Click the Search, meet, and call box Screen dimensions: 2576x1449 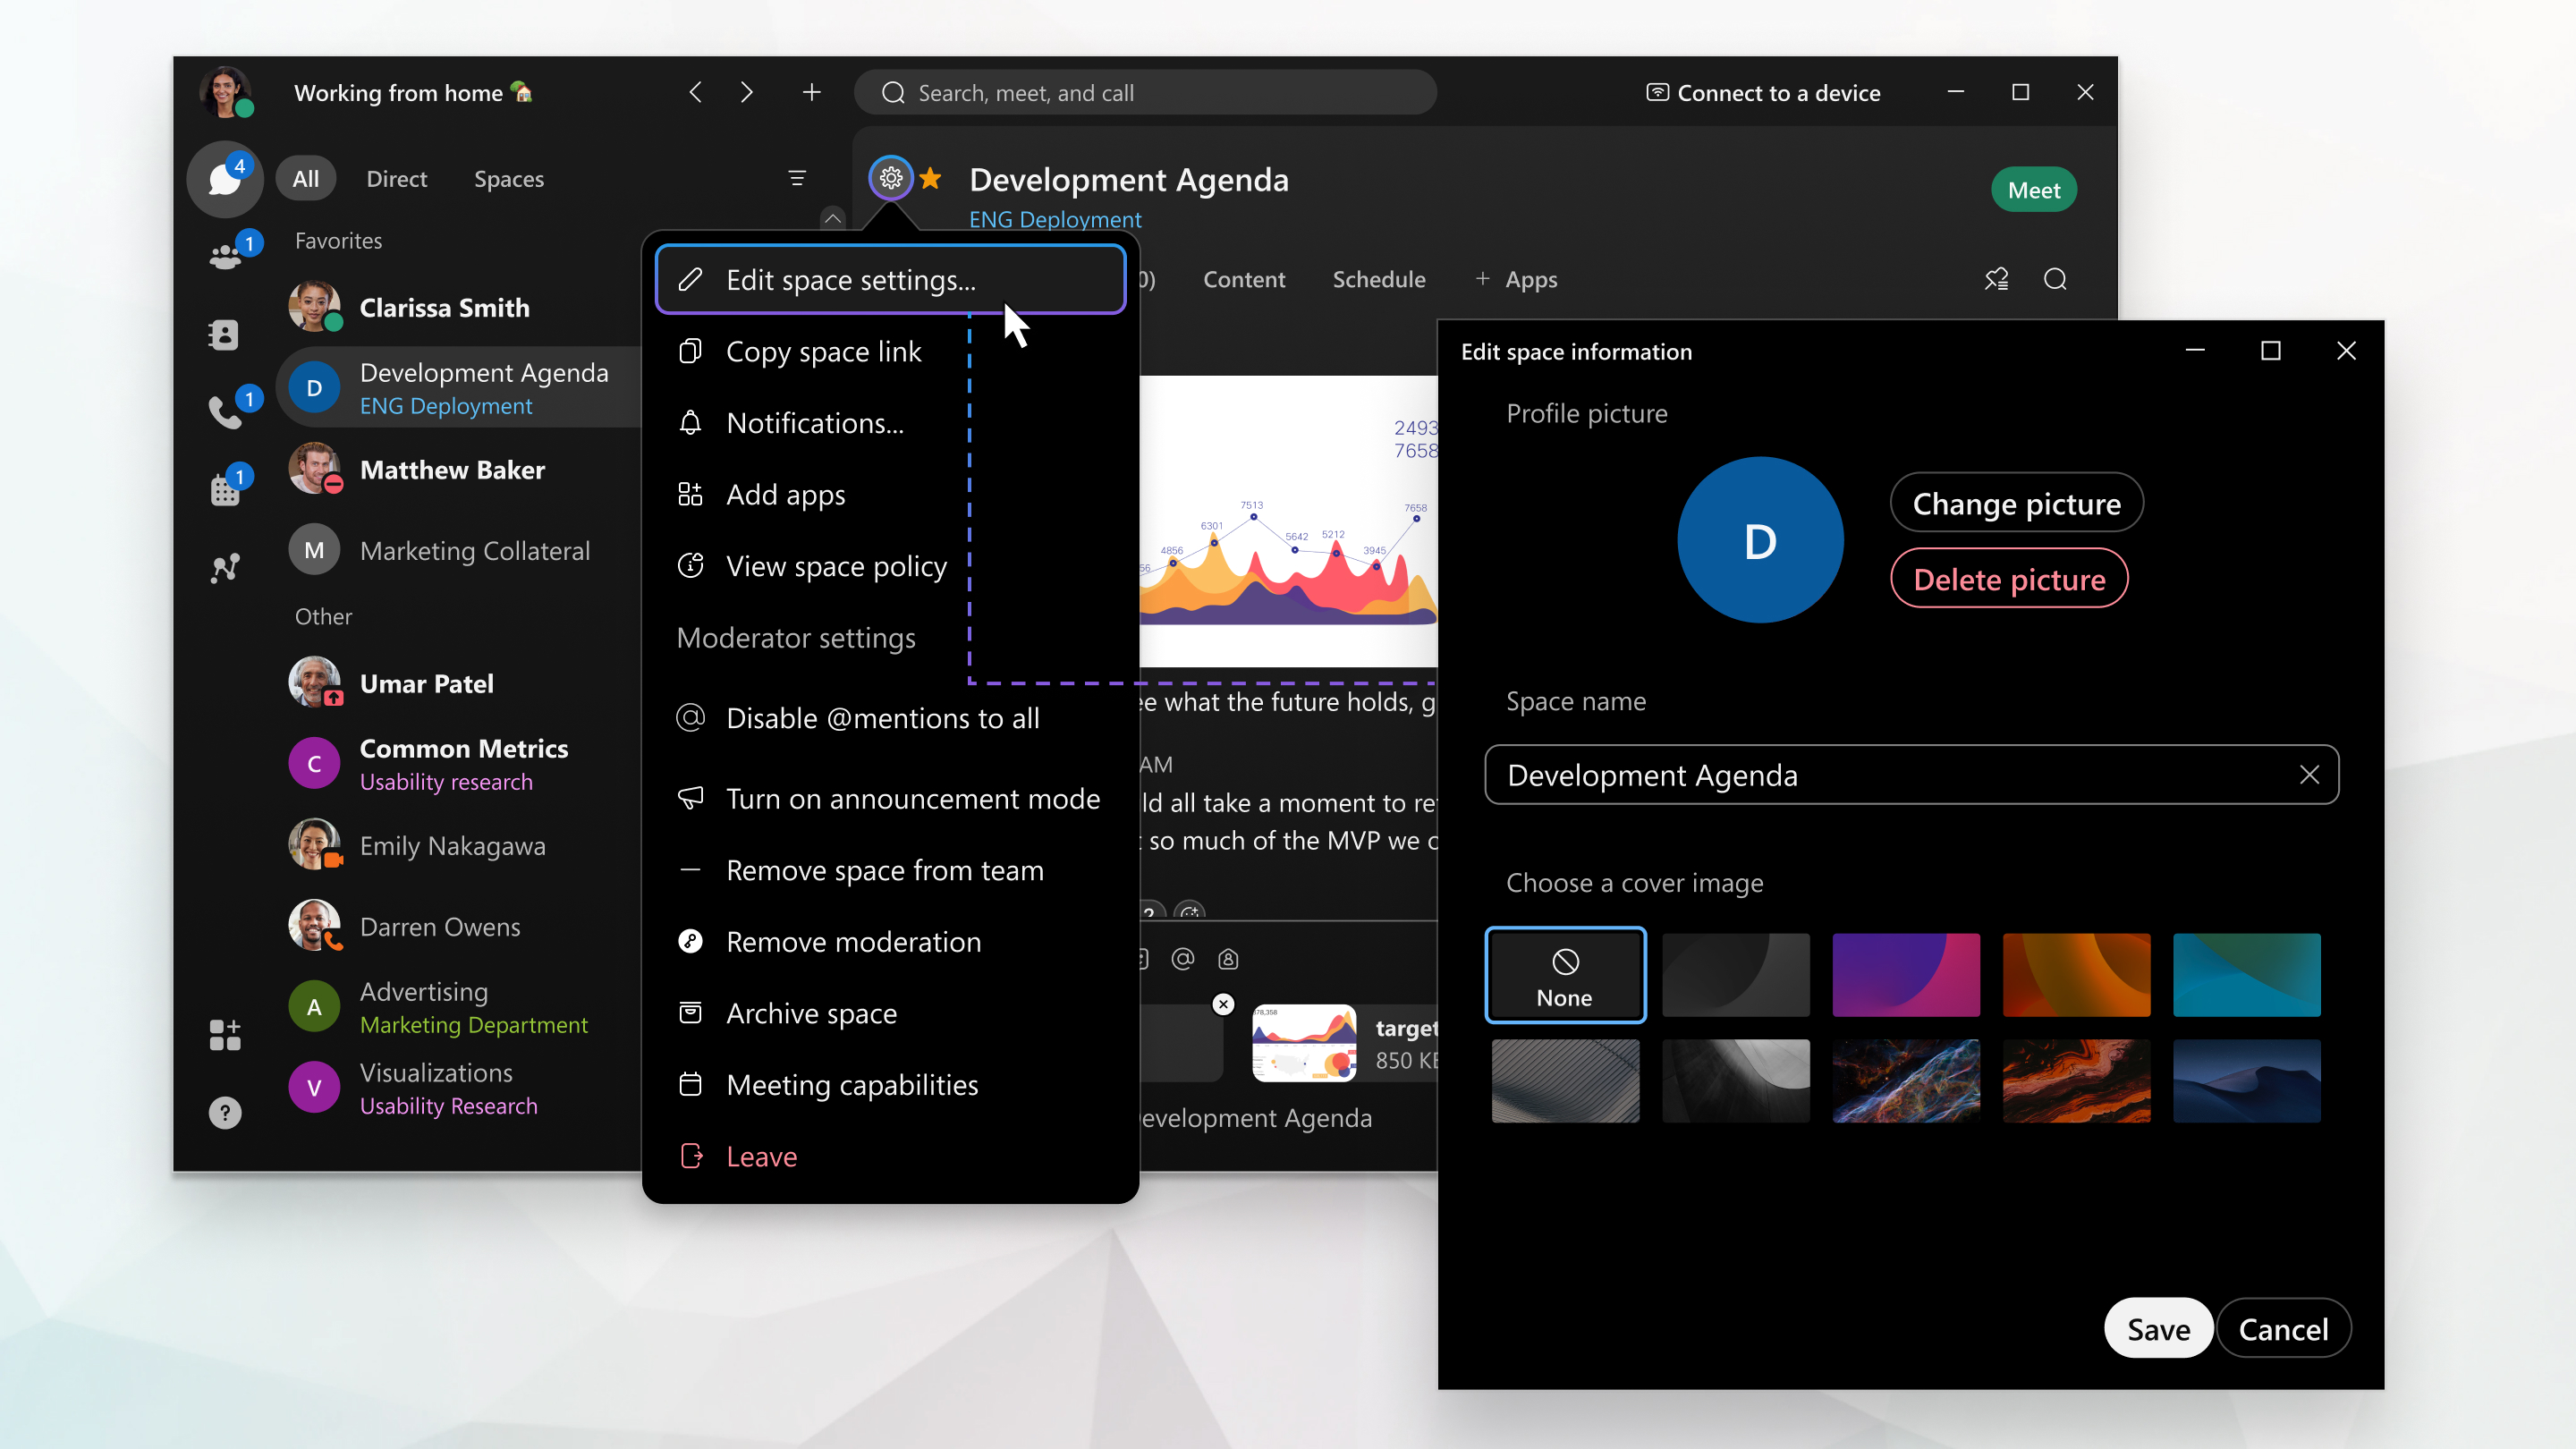pos(1145,92)
